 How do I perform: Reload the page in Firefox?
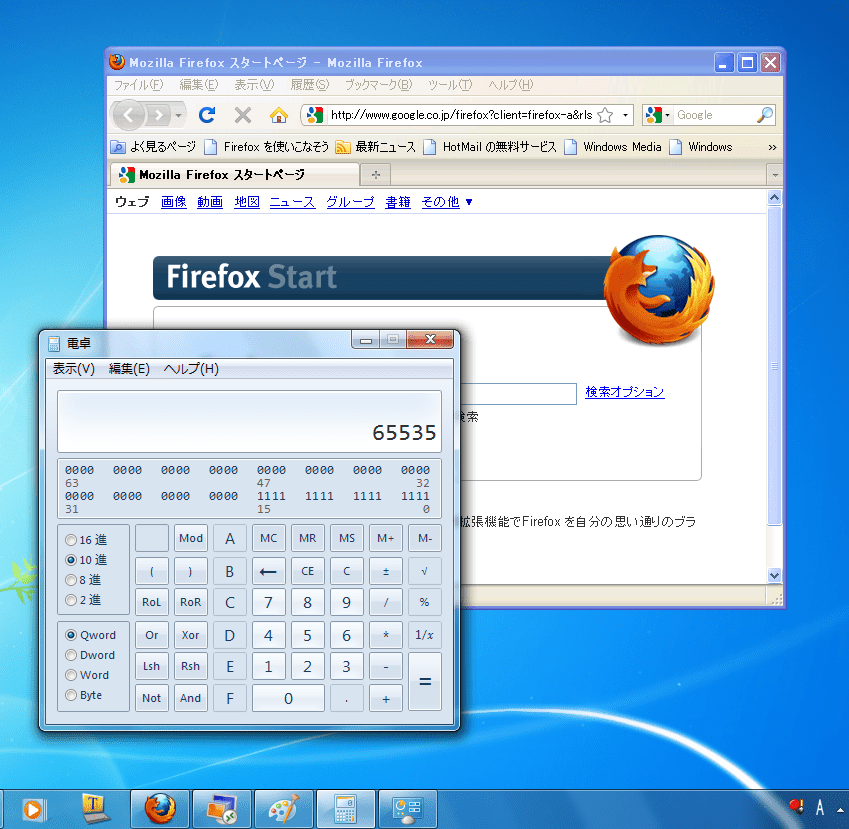[207, 115]
